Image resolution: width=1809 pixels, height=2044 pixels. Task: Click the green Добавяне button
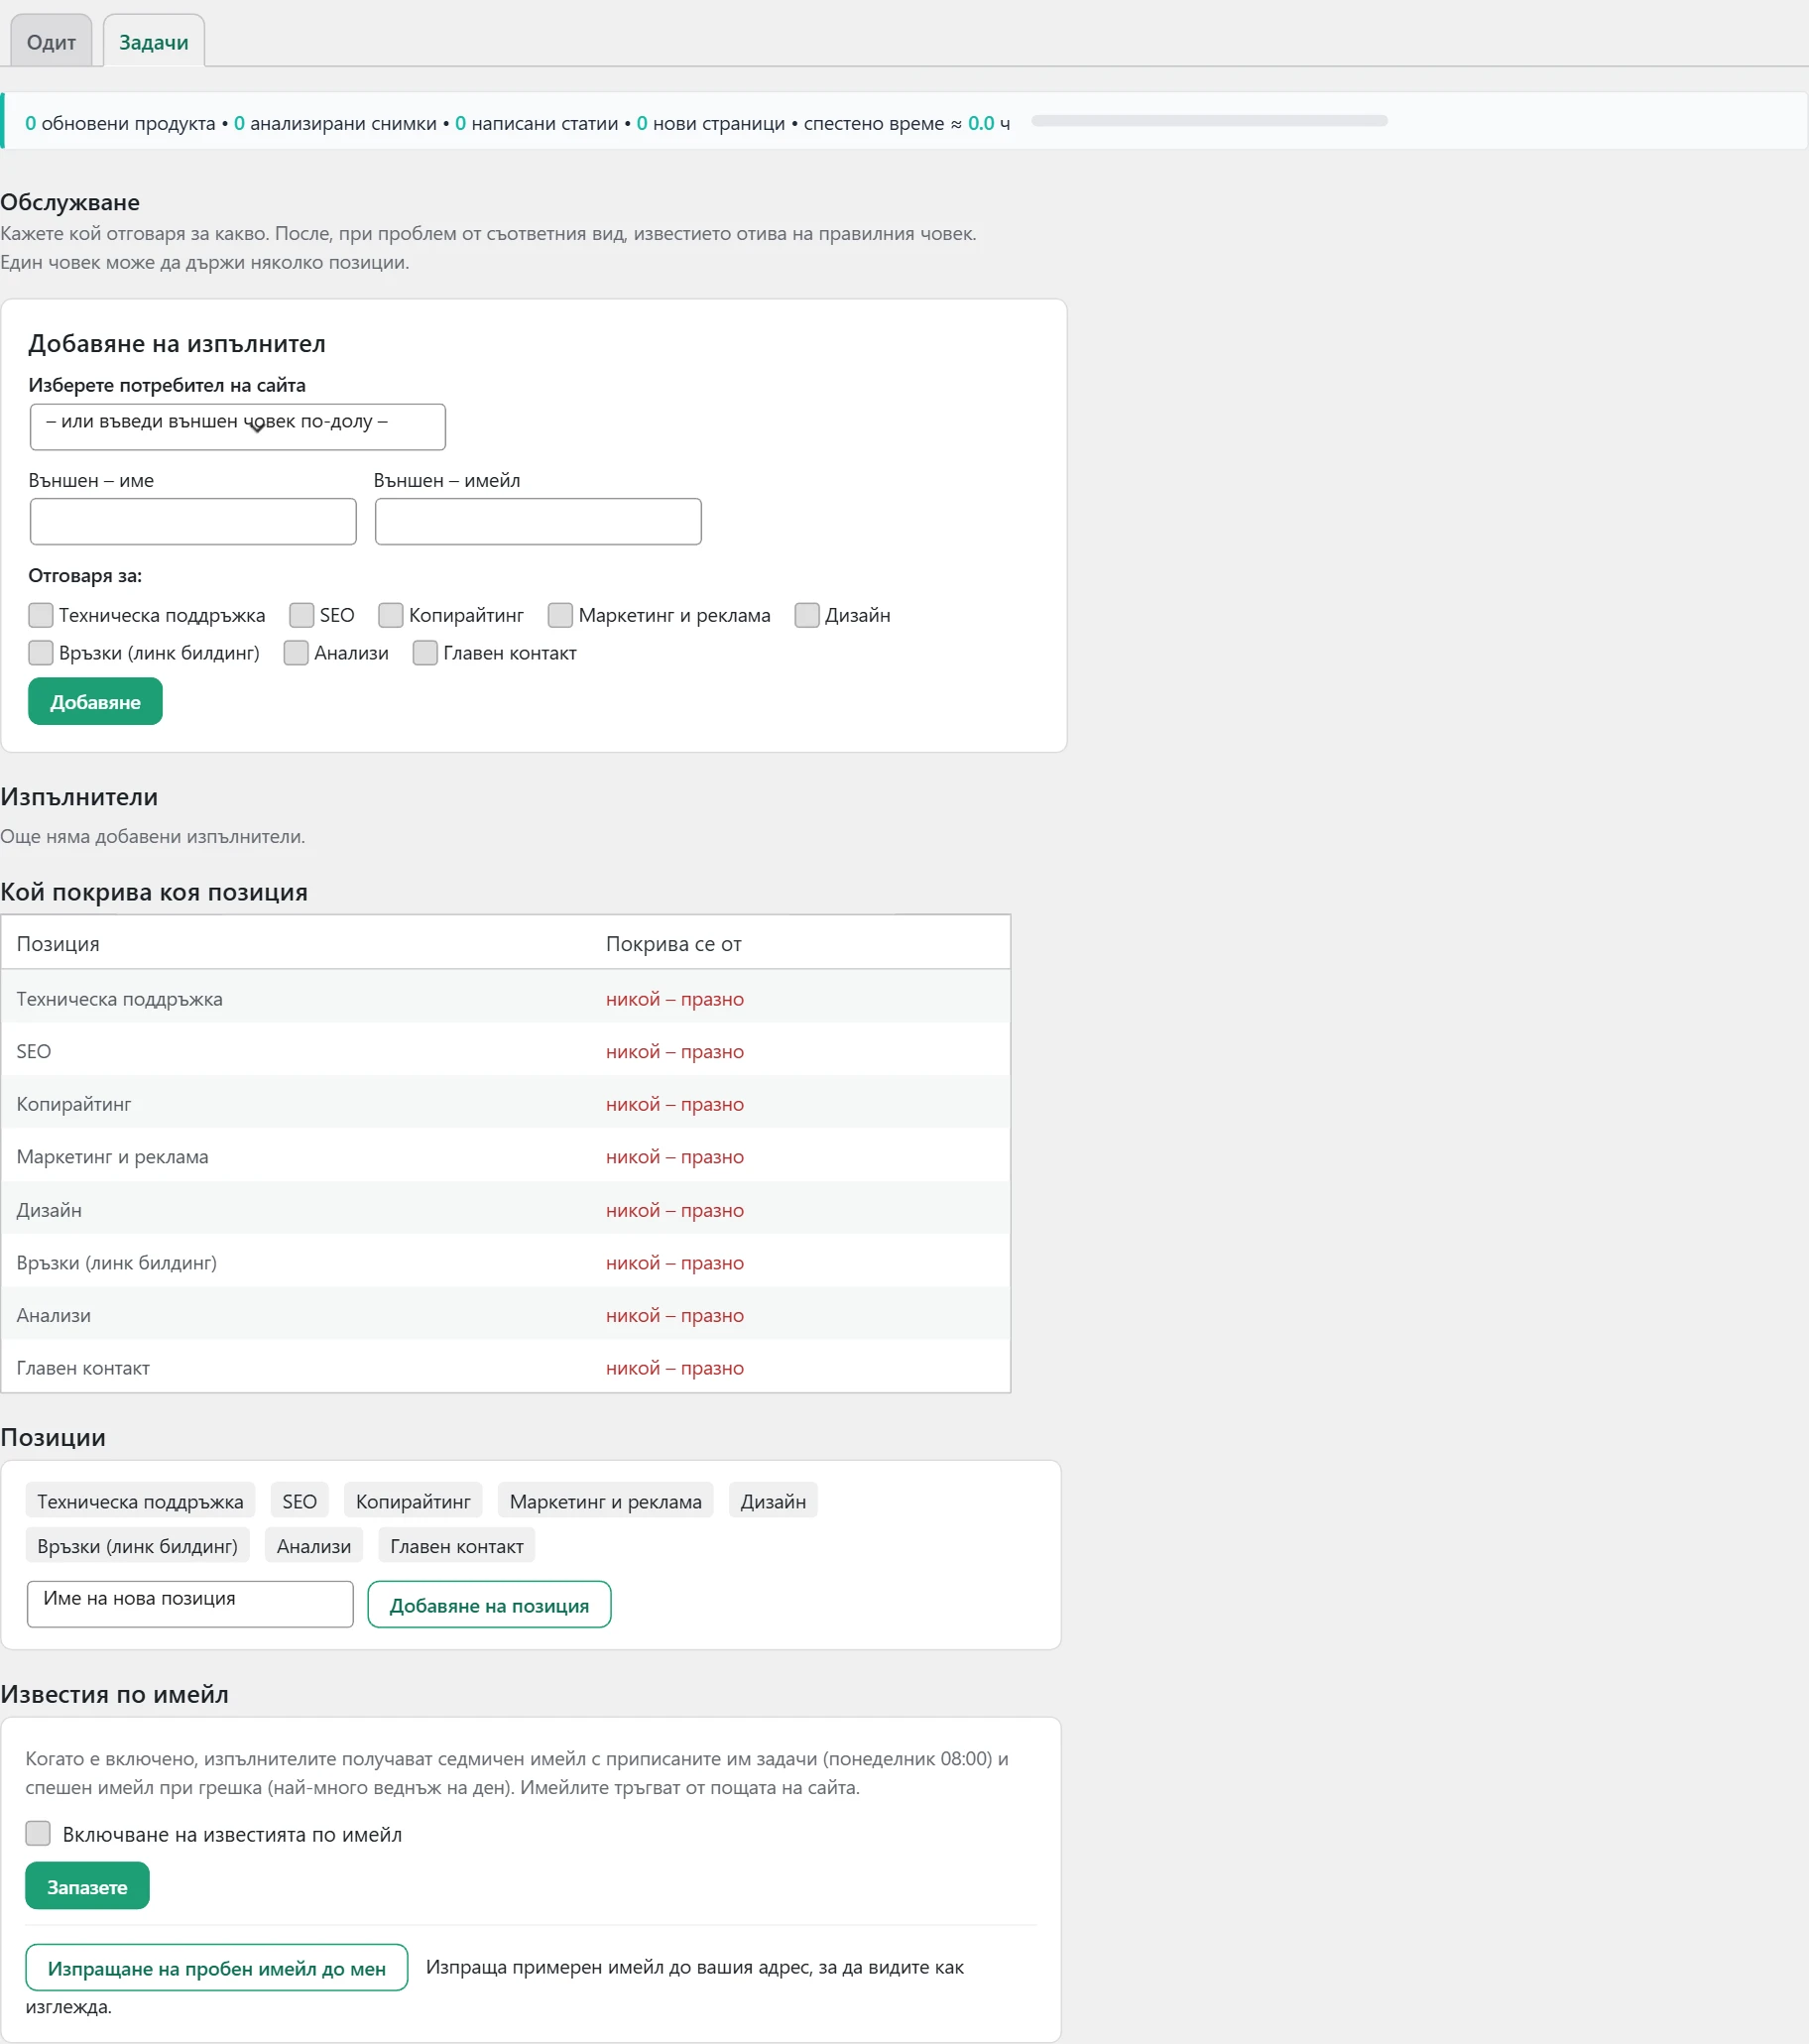(95, 701)
